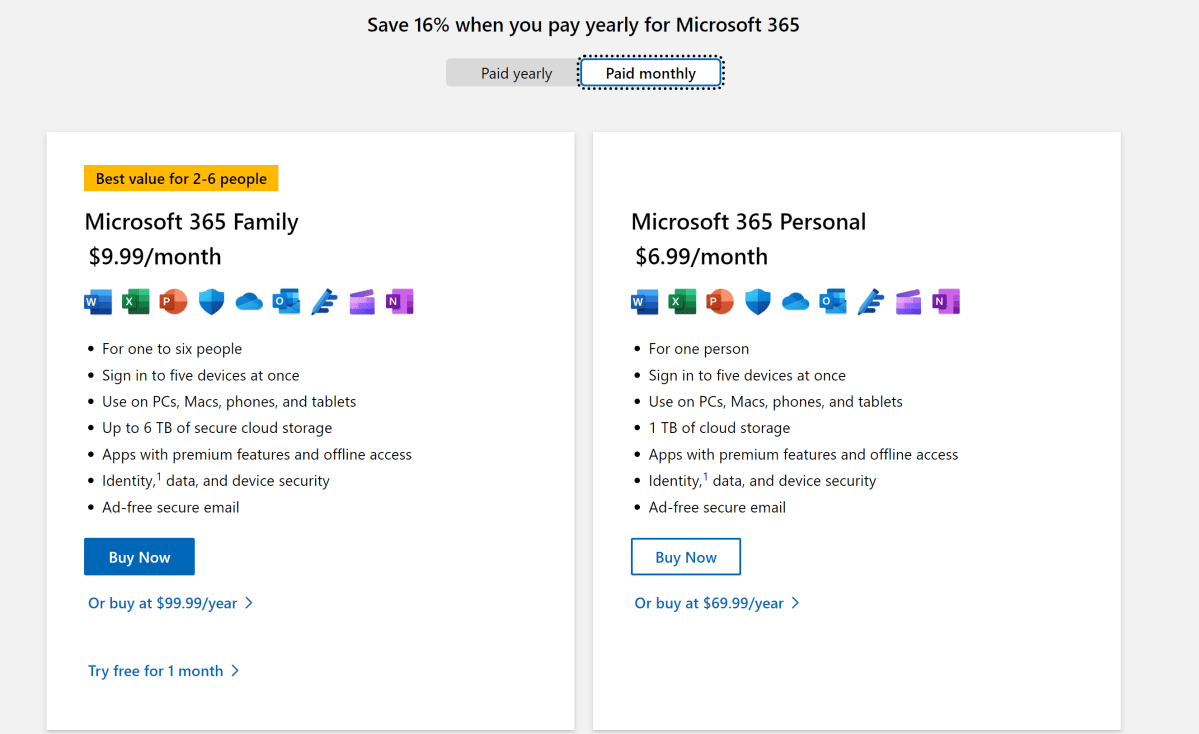Click the Word icon under Microsoft 365 Family
Viewport: 1199px width, 734px height.
98,301
